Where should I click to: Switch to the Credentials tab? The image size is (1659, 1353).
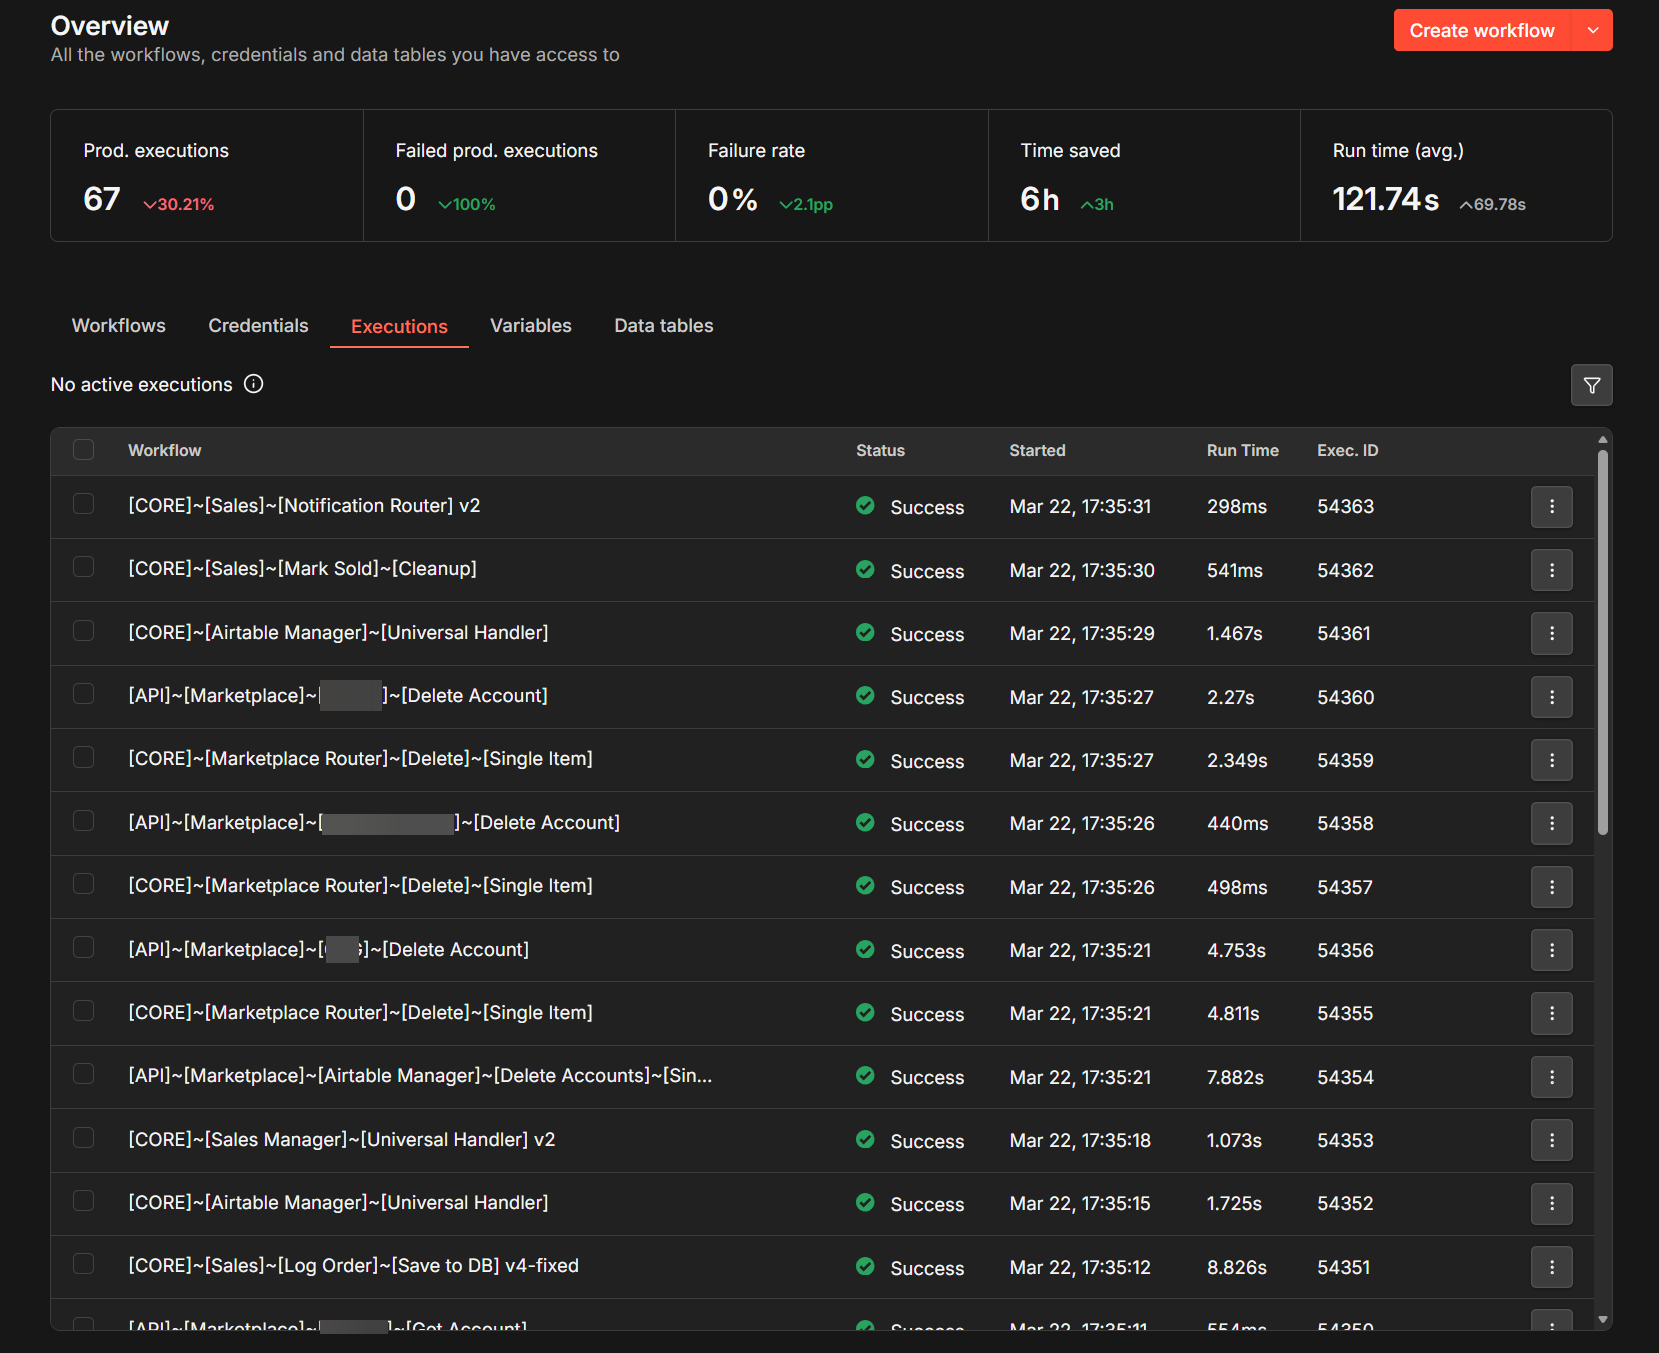coord(258,326)
